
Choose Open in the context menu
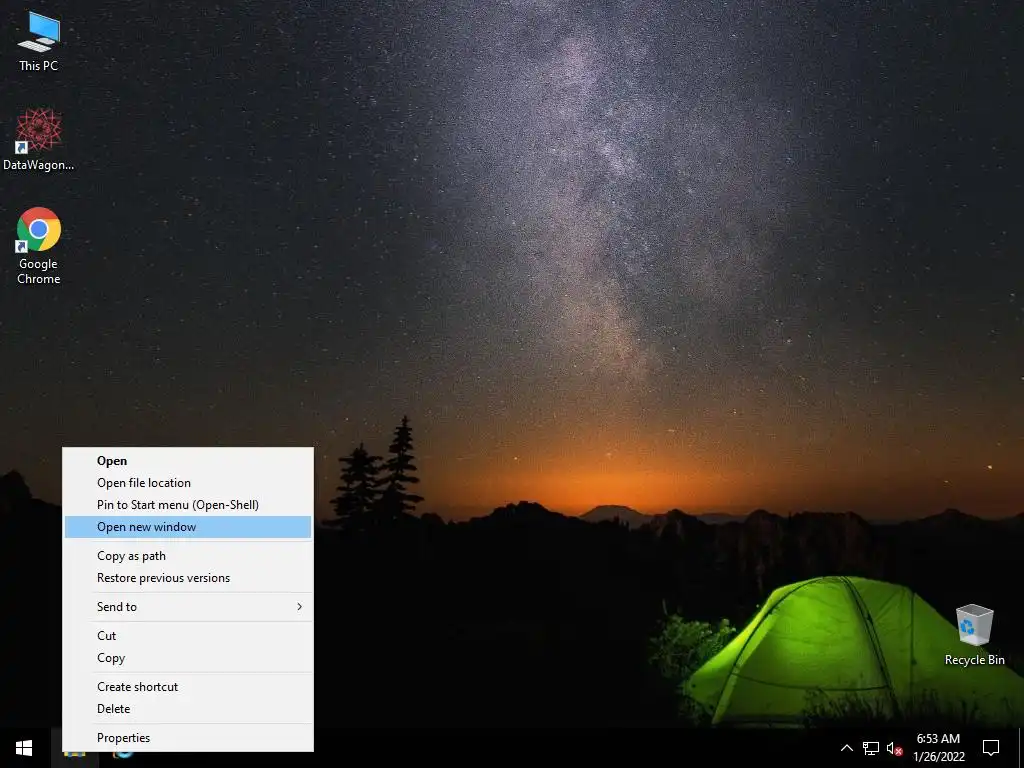[188, 460]
